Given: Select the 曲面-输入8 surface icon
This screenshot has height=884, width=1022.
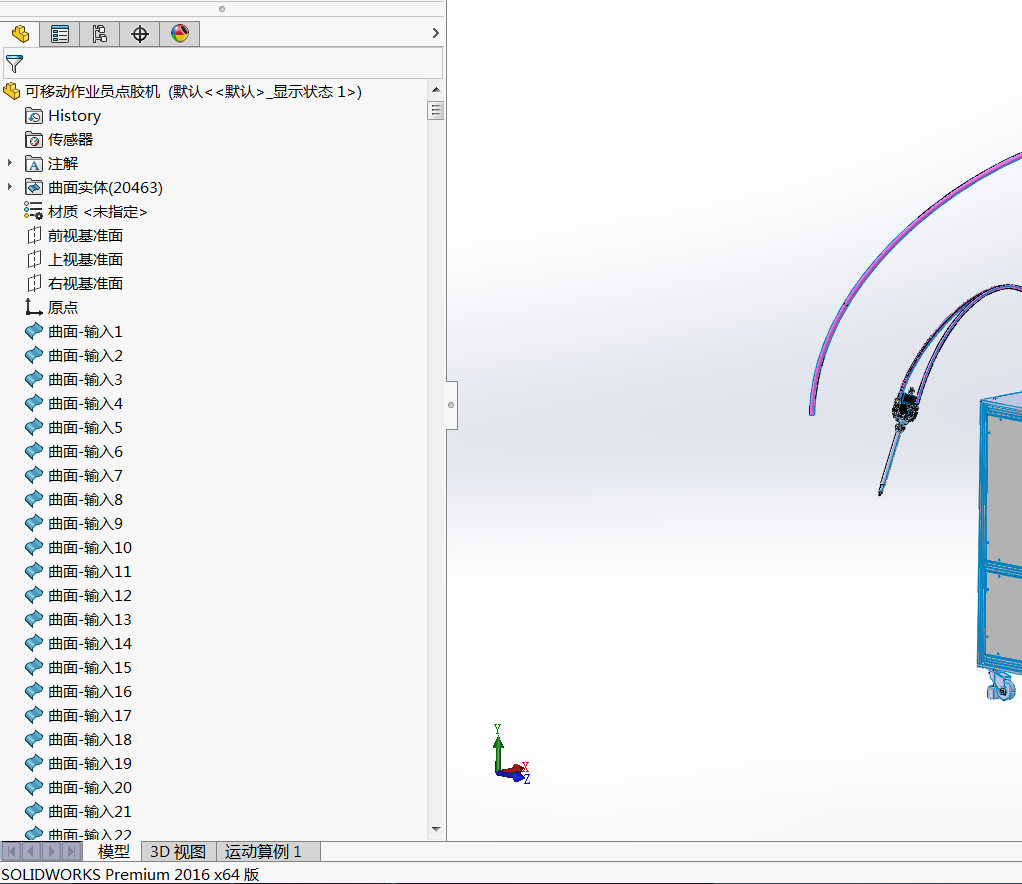Looking at the screenshot, I should pos(34,499).
